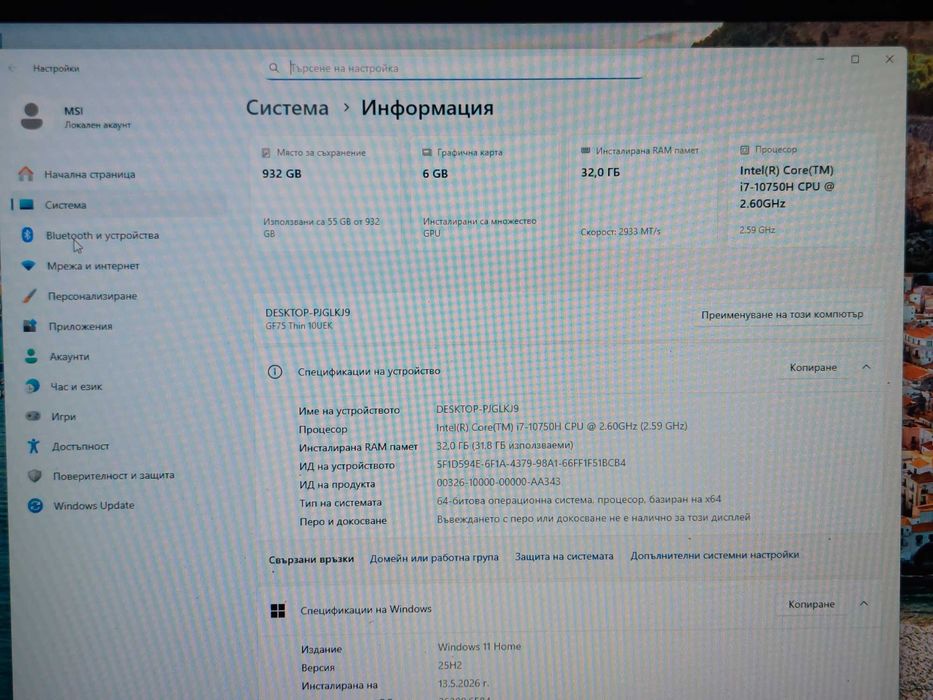Screen dimensions: 933x700
Task: Click version value 25H2
Action: (450, 665)
